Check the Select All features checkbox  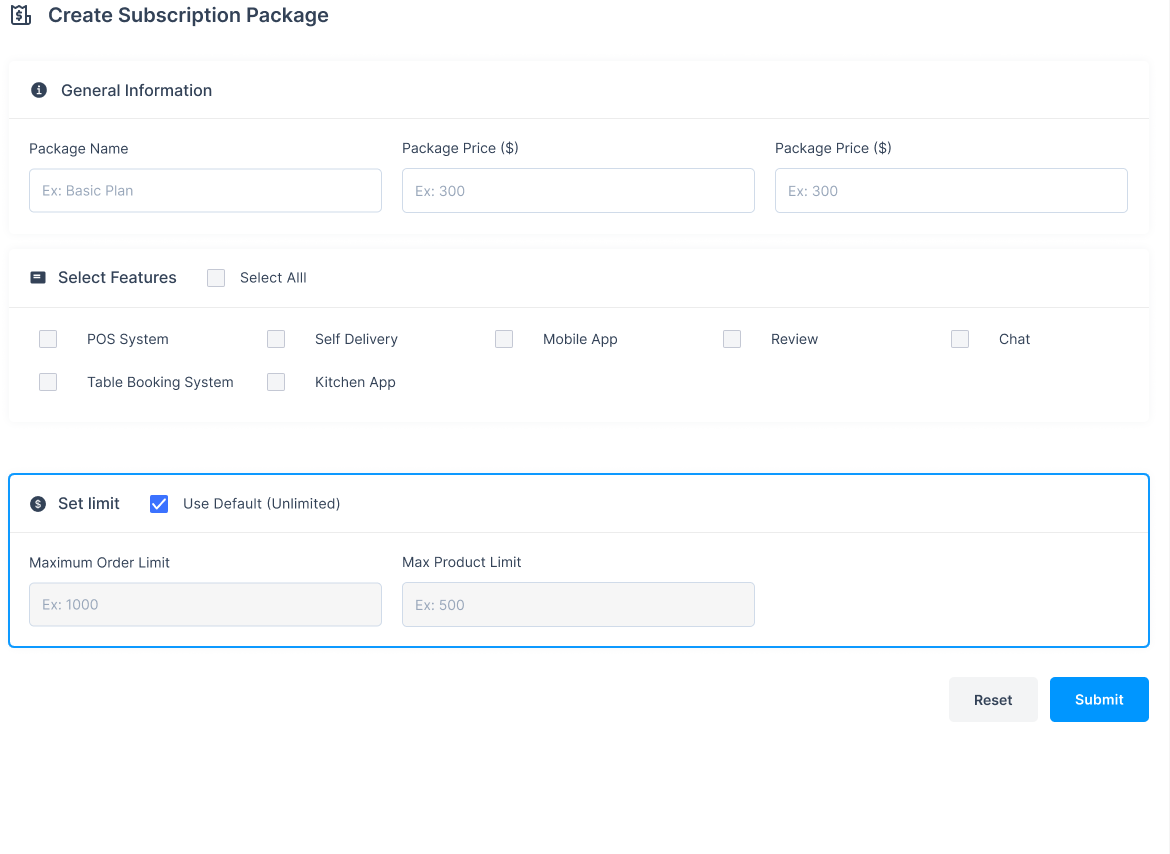coord(216,278)
